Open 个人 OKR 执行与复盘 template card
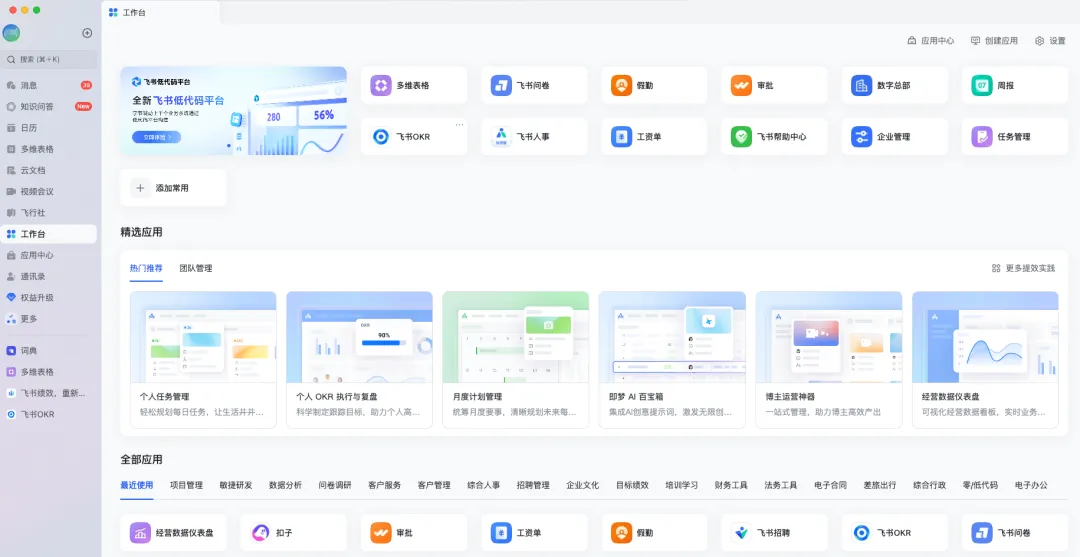The height and width of the screenshot is (557, 1080). 360,359
